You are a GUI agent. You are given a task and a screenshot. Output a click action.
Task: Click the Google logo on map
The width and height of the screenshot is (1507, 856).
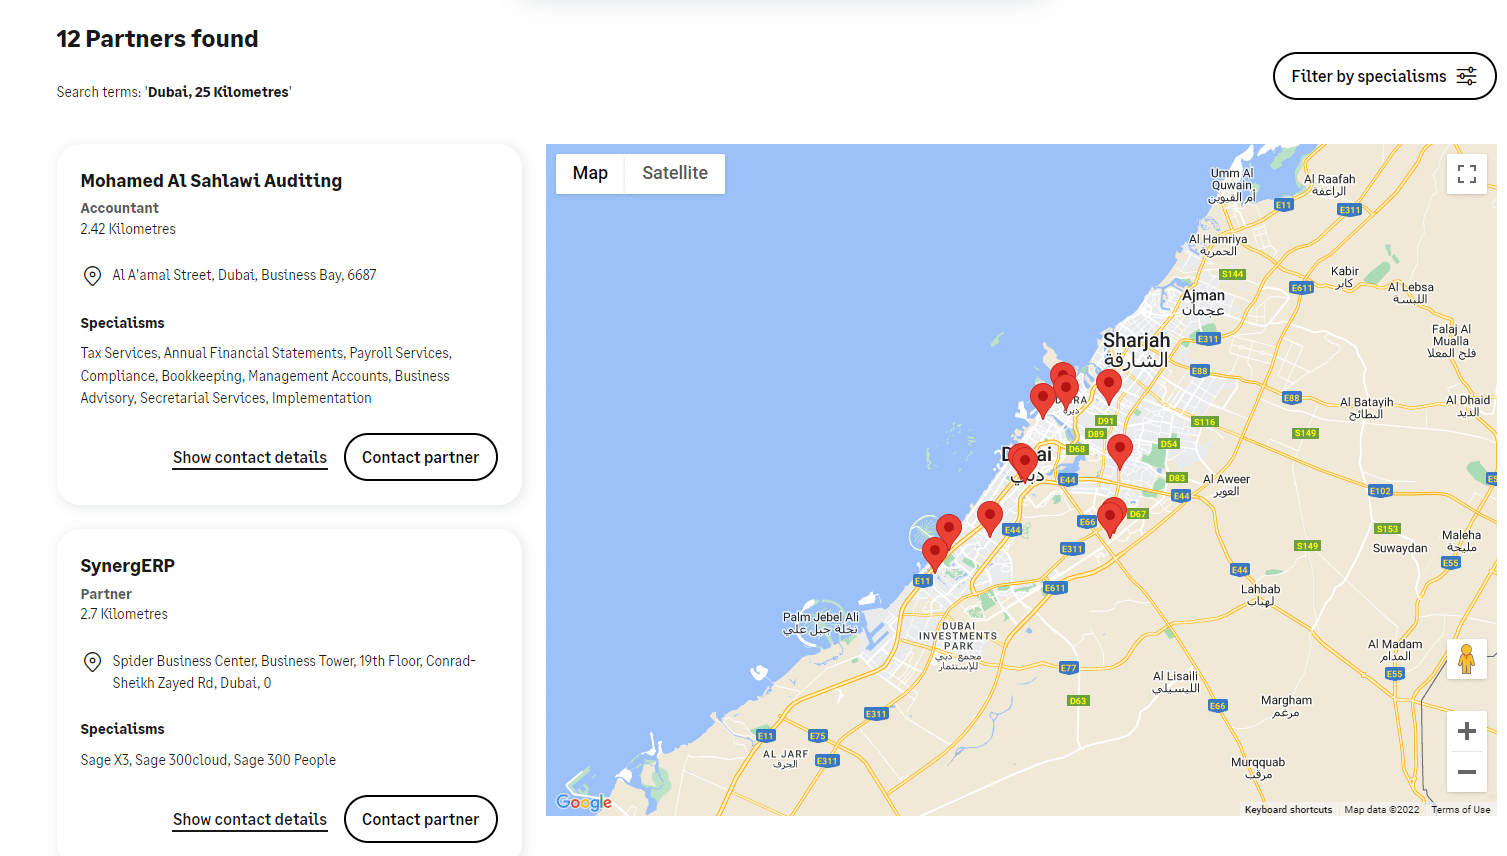tap(584, 802)
